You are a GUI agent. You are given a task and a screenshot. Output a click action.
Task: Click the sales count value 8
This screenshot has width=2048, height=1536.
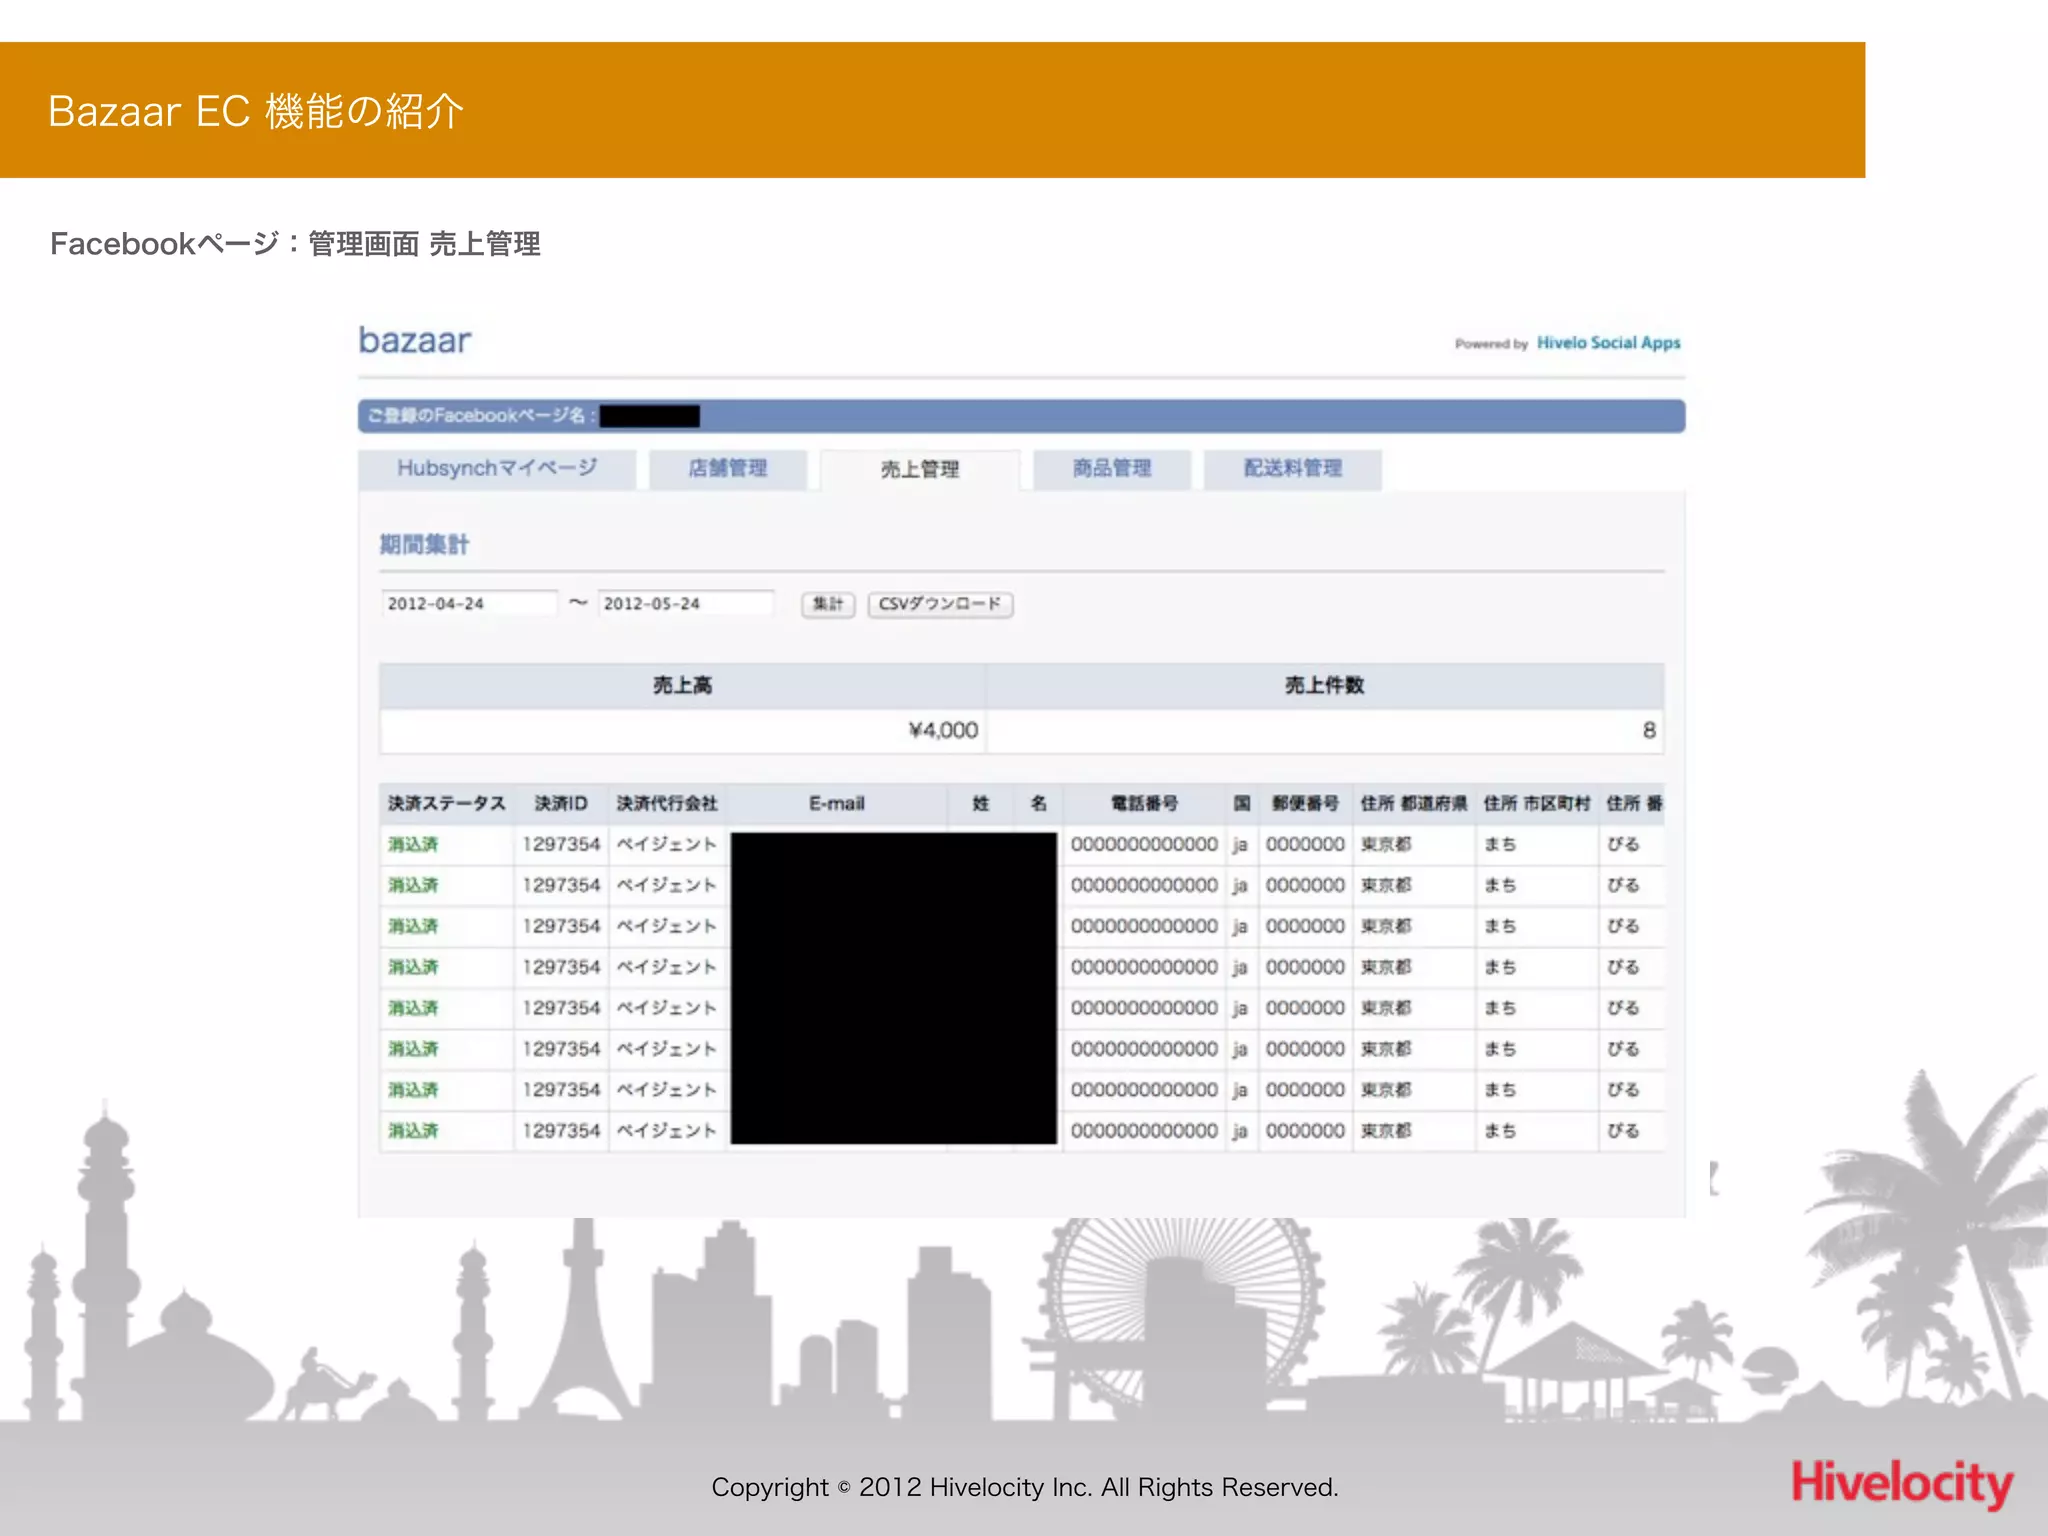1649,731
